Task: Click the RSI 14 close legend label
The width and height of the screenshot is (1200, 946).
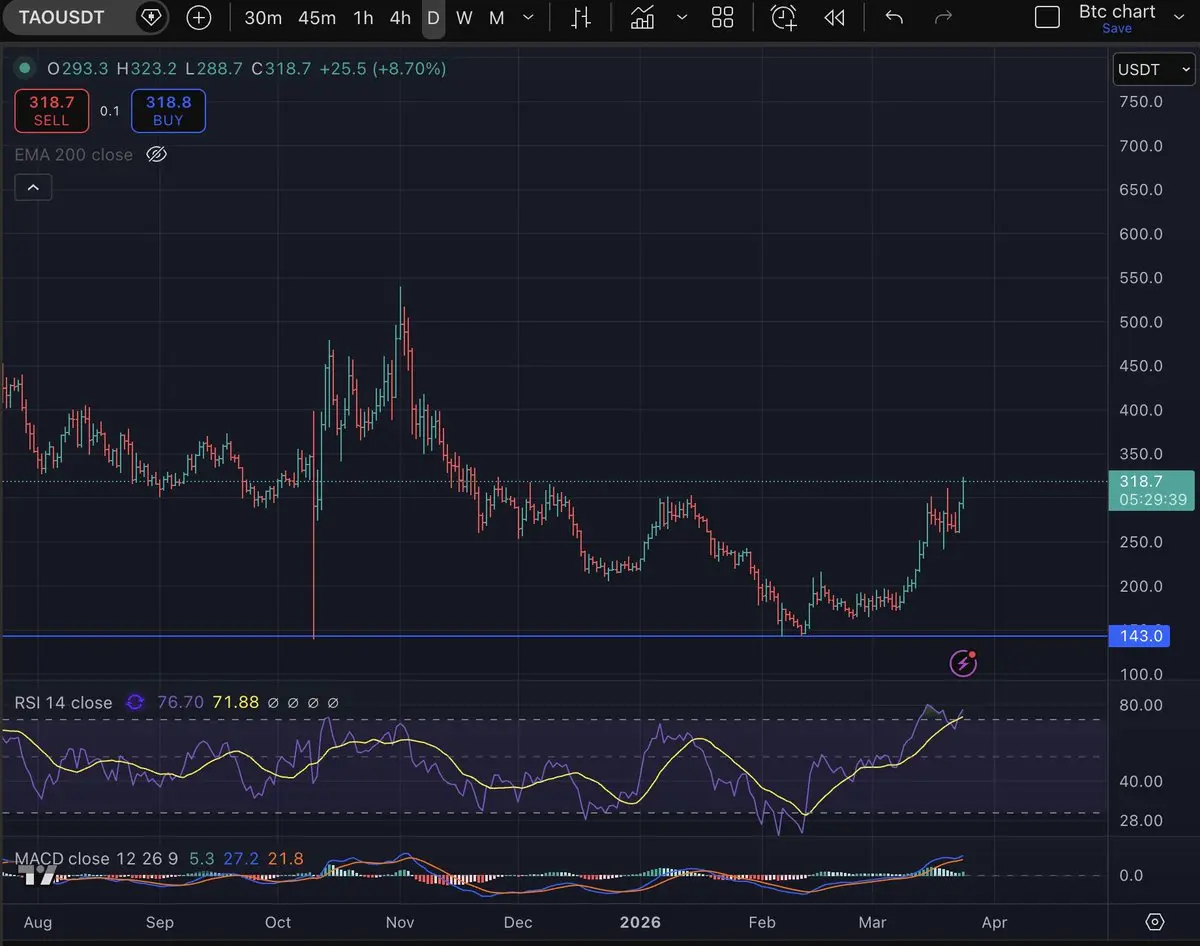Action: (63, 703)
